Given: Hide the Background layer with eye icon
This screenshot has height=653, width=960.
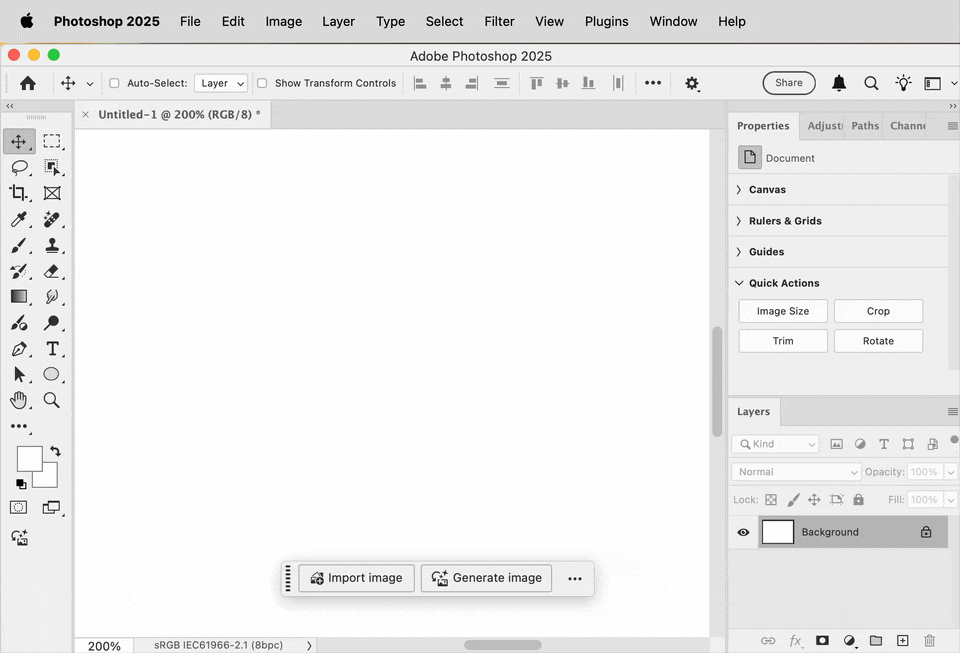Looking at the screenshot, I should pyautogui.click(x=743, y=532).
